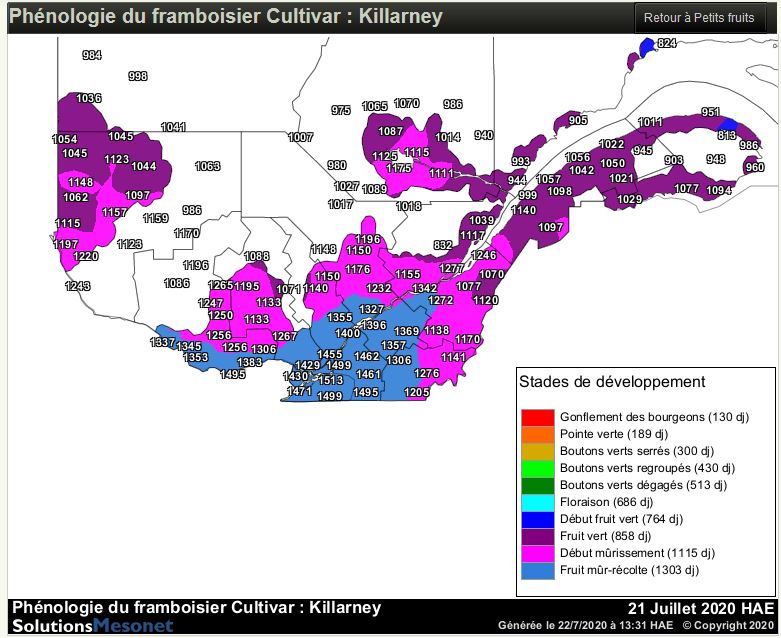The image size is (781, 638).
Task: Click the 1205 degree-day label
Action: 417,393
